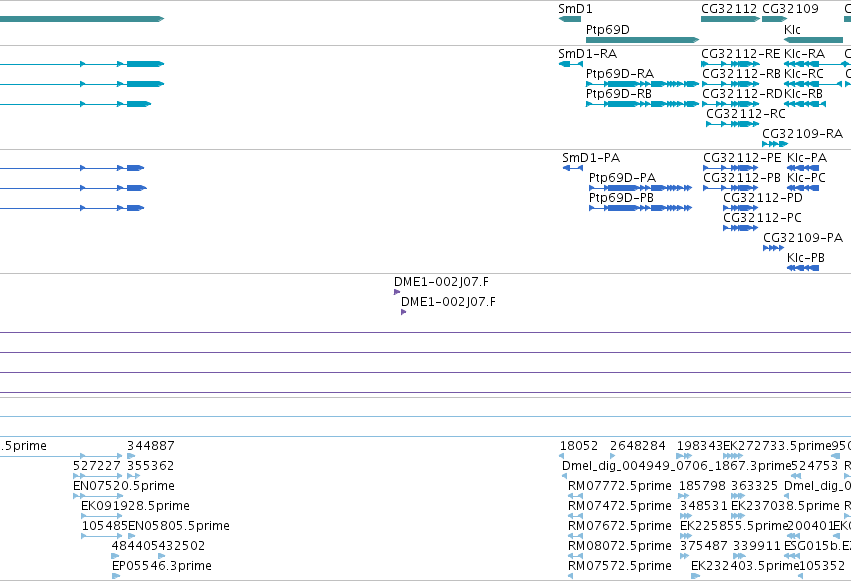Select insertion feature 2648284
The width and height of the screenshot is (851, 581).
pos(612,456)
